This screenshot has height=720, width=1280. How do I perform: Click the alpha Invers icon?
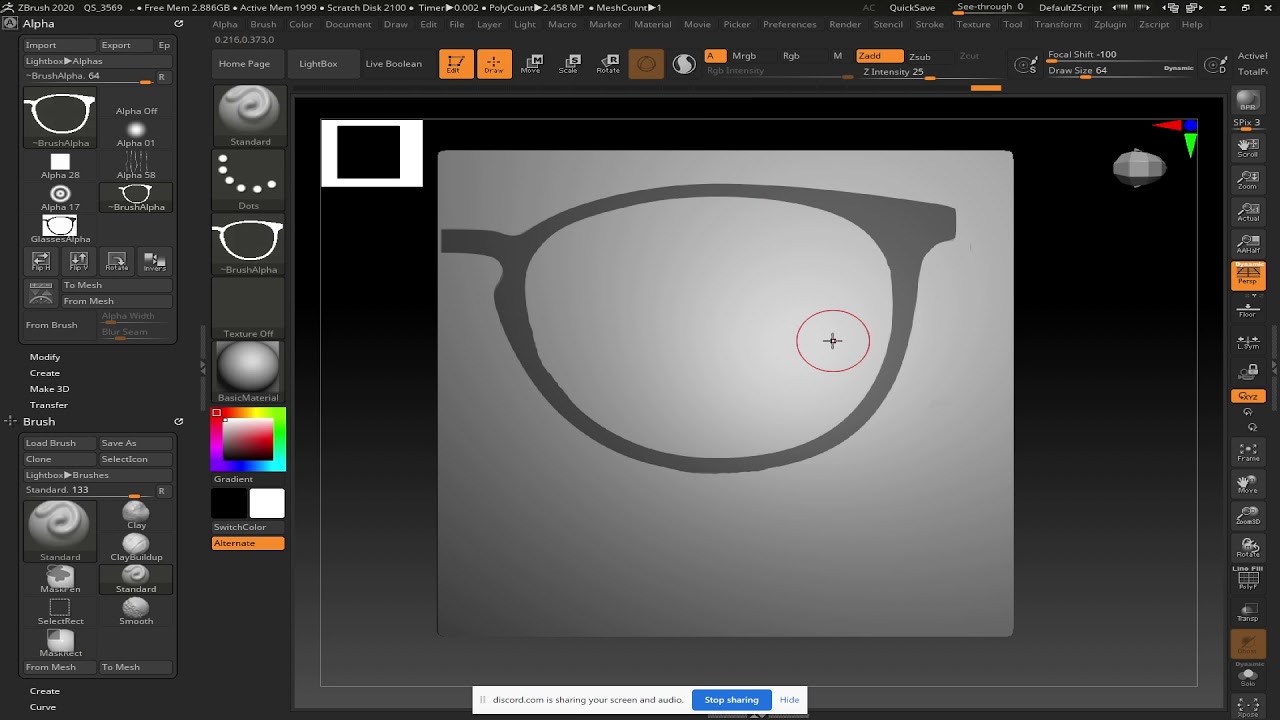pos(154,262)
